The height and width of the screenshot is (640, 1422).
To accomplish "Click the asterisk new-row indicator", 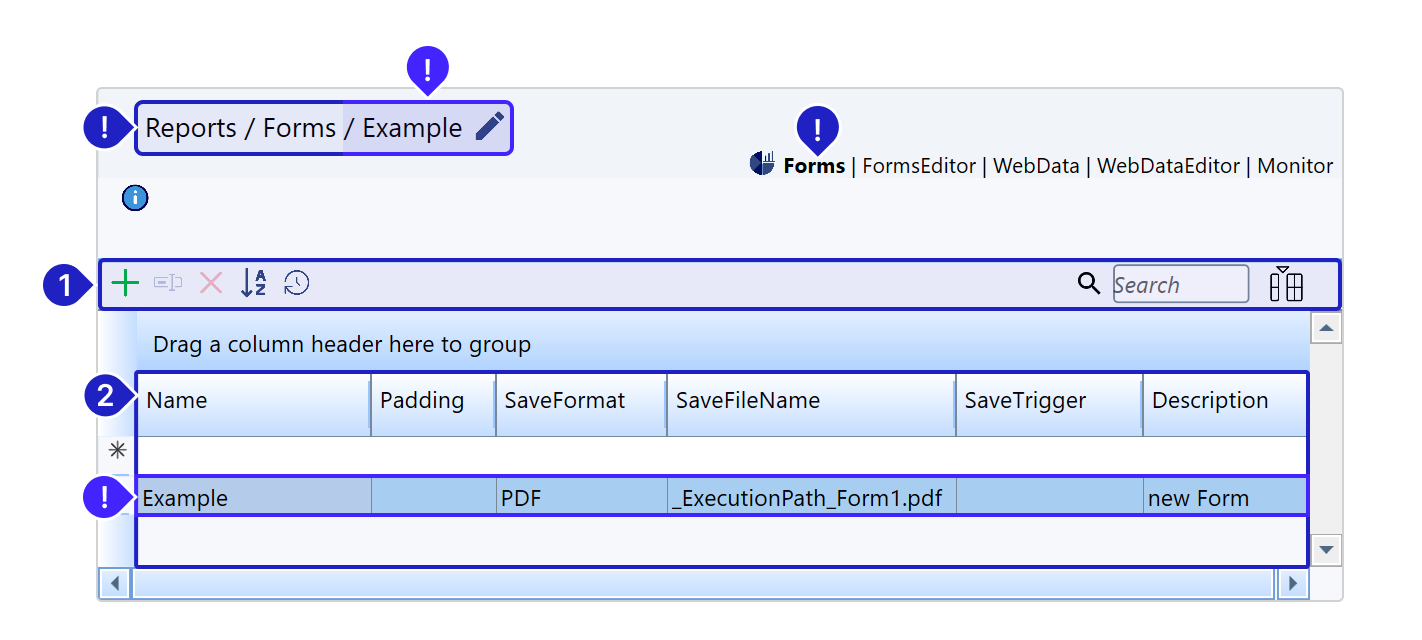I will coord(117,450).
